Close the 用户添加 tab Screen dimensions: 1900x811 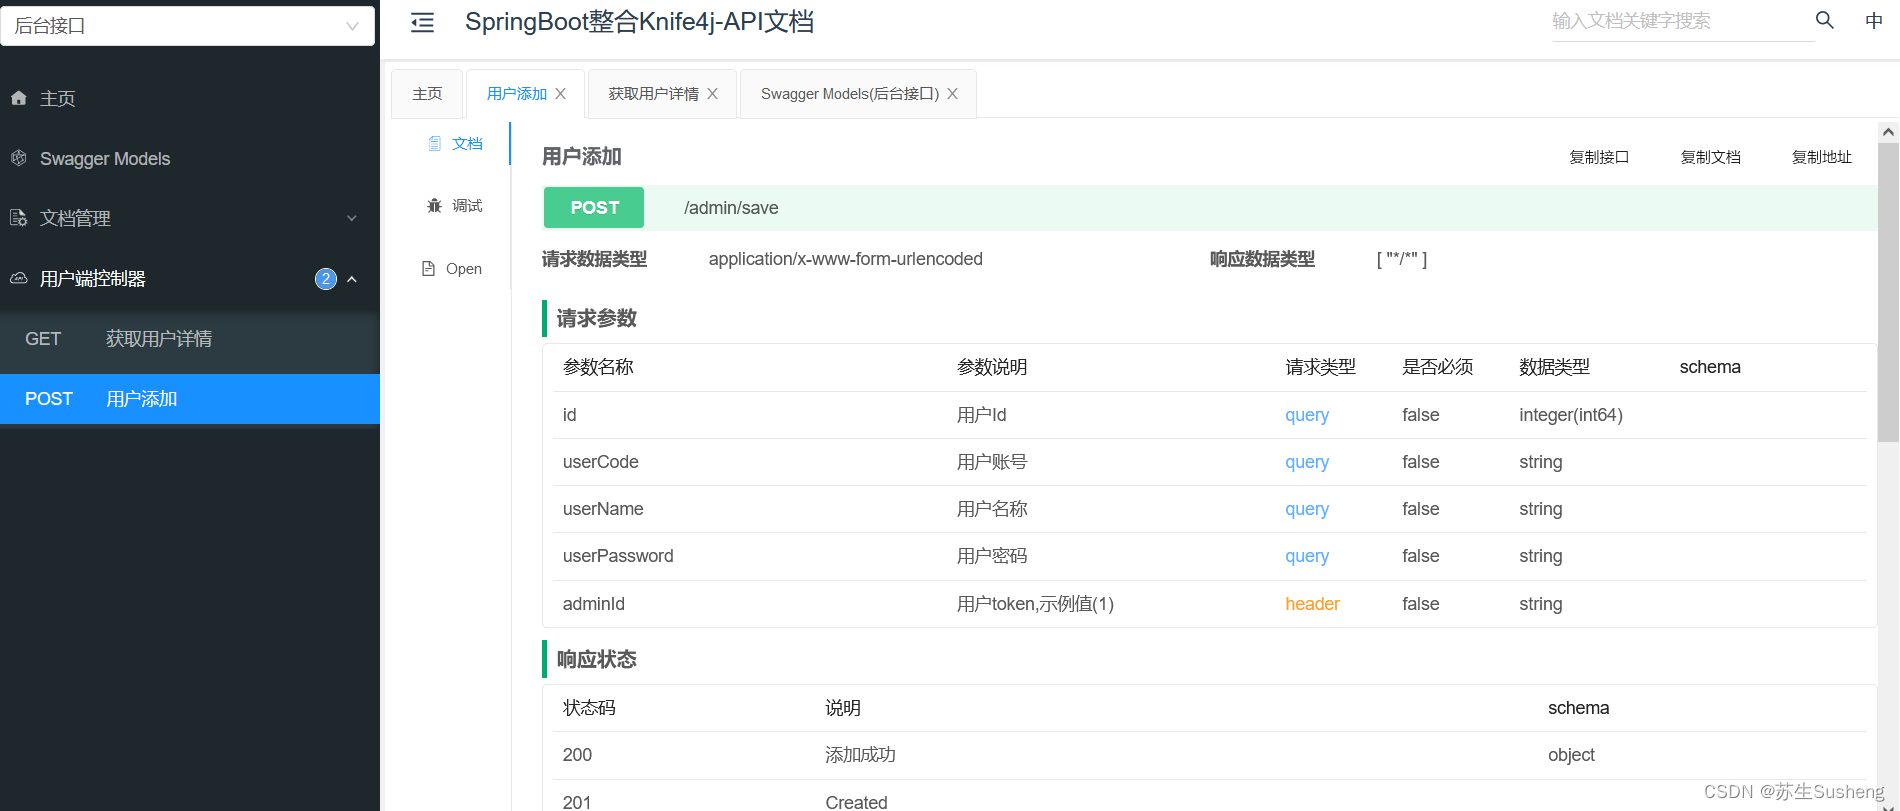coord(561,93)
